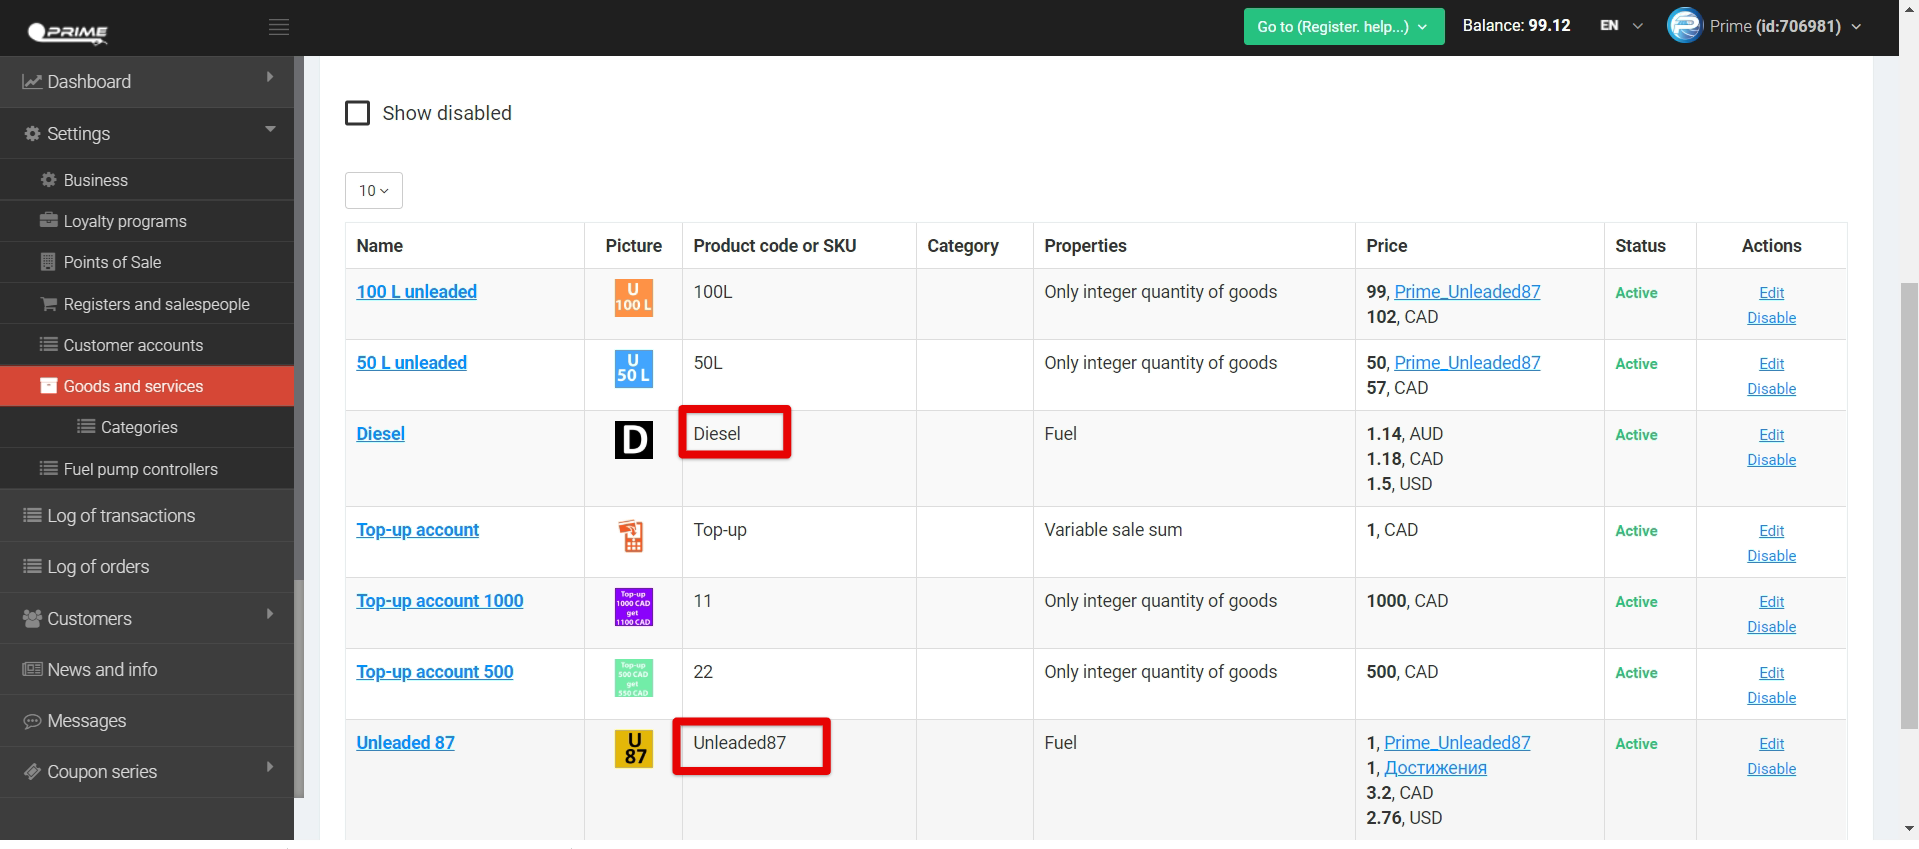1919x849 pixels.
Task: Click the hamburger menu icon in header
Action: click(279, 27)
